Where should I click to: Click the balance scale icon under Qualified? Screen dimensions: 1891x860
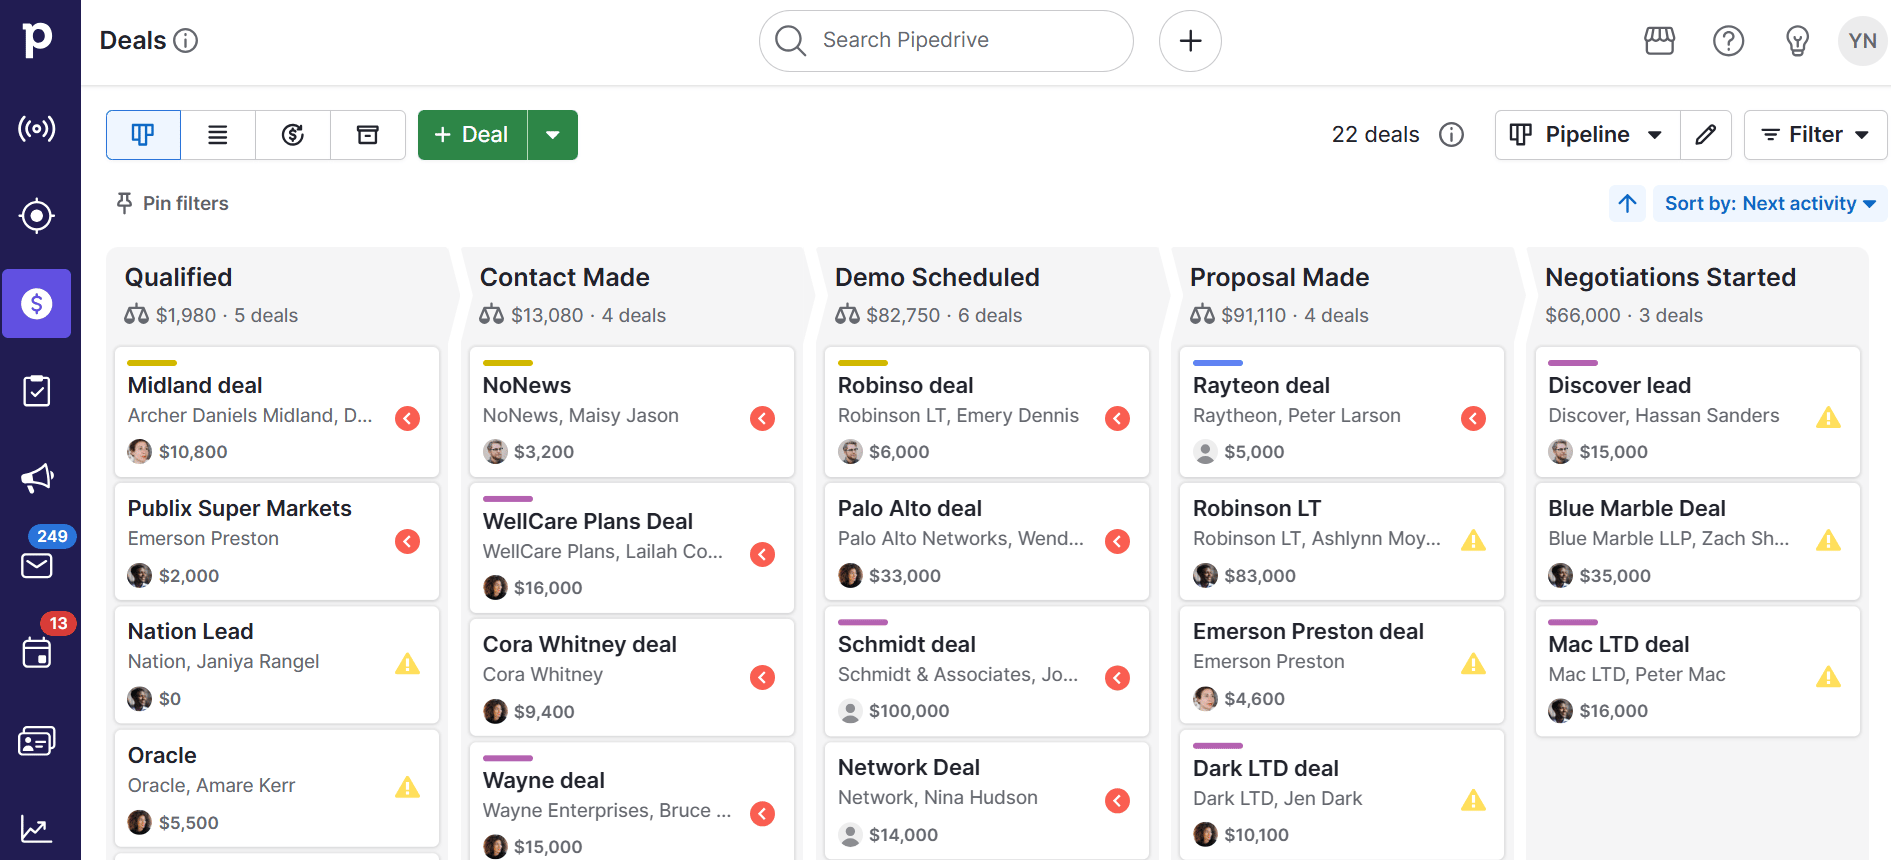point(136,315)
